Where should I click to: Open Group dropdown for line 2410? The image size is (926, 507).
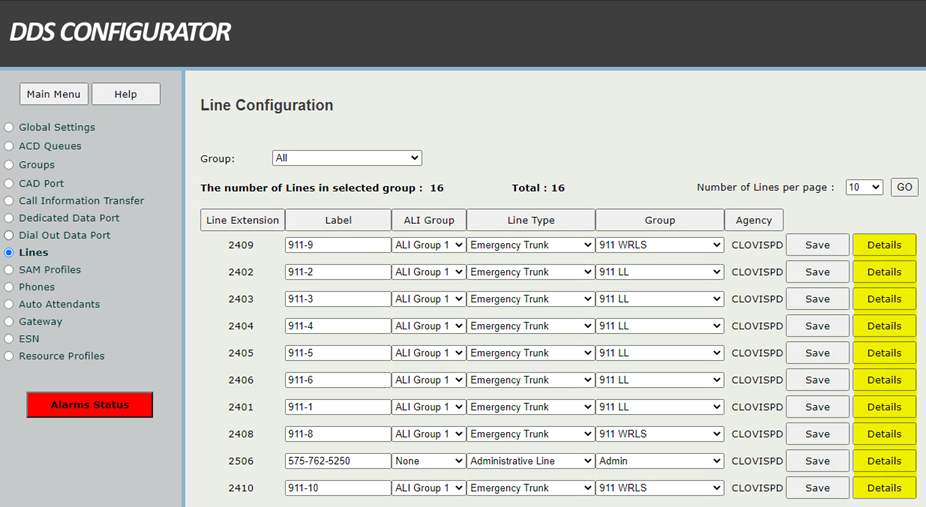click(x=660, y=488)
